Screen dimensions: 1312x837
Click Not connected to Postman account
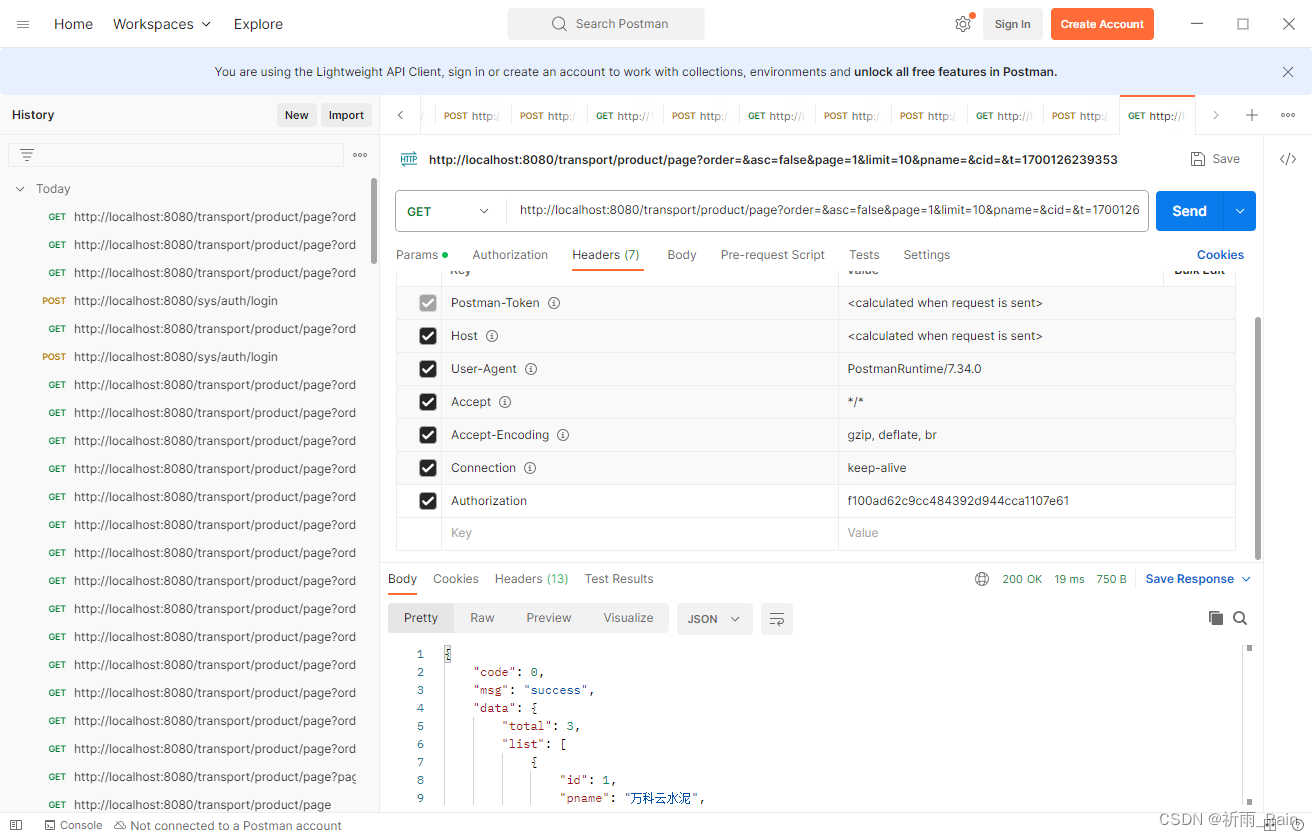pyautogui.click(x=228, y=825)
